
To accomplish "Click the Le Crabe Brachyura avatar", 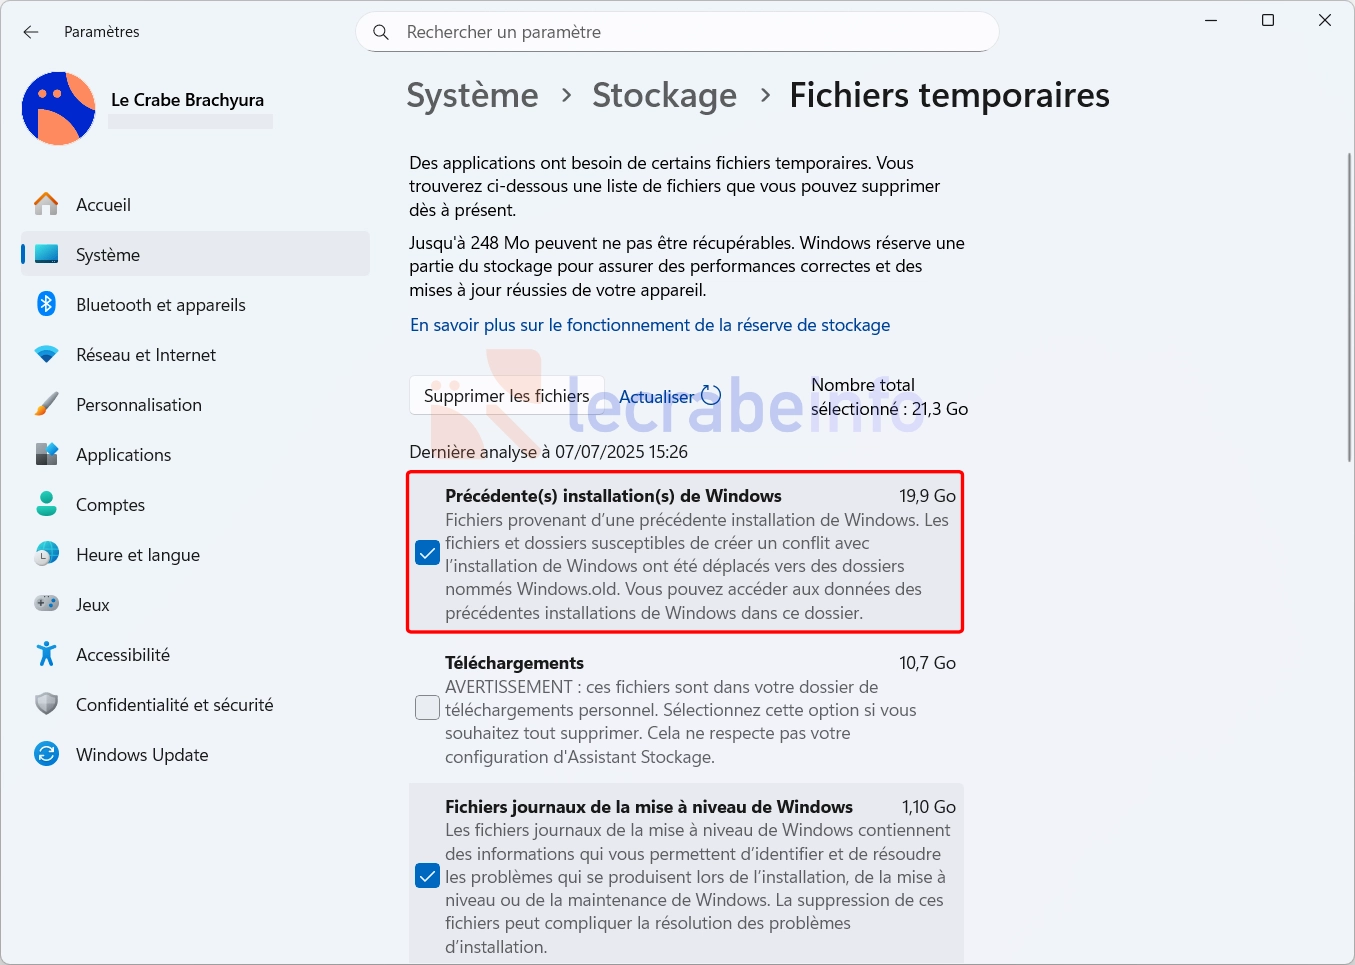I will coord(59,108).
